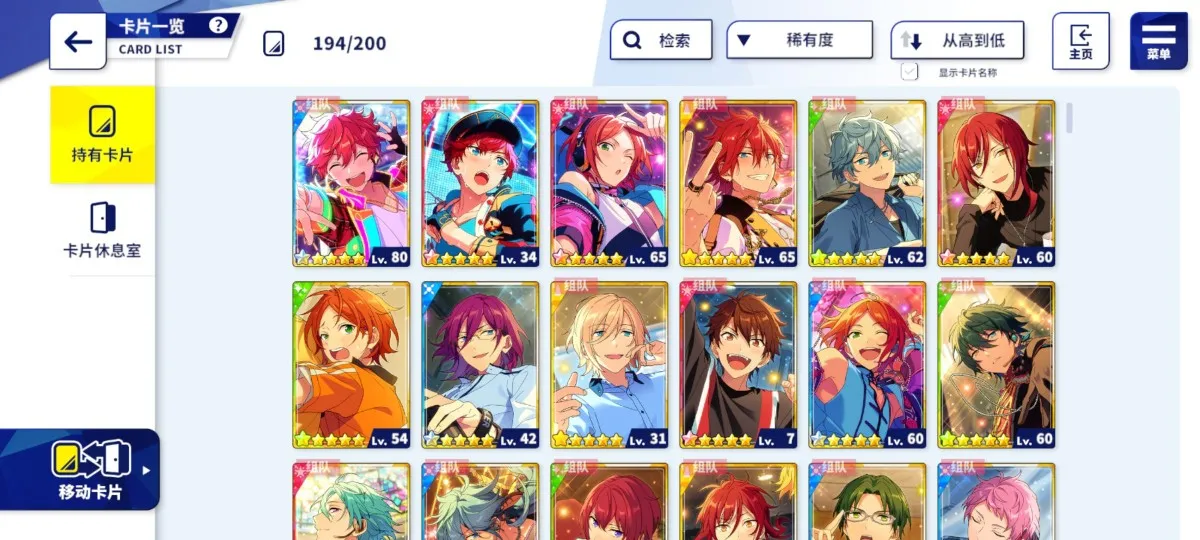
Task: Open the 菜单 hamburger menu
Action: [x=1158, y=40]
